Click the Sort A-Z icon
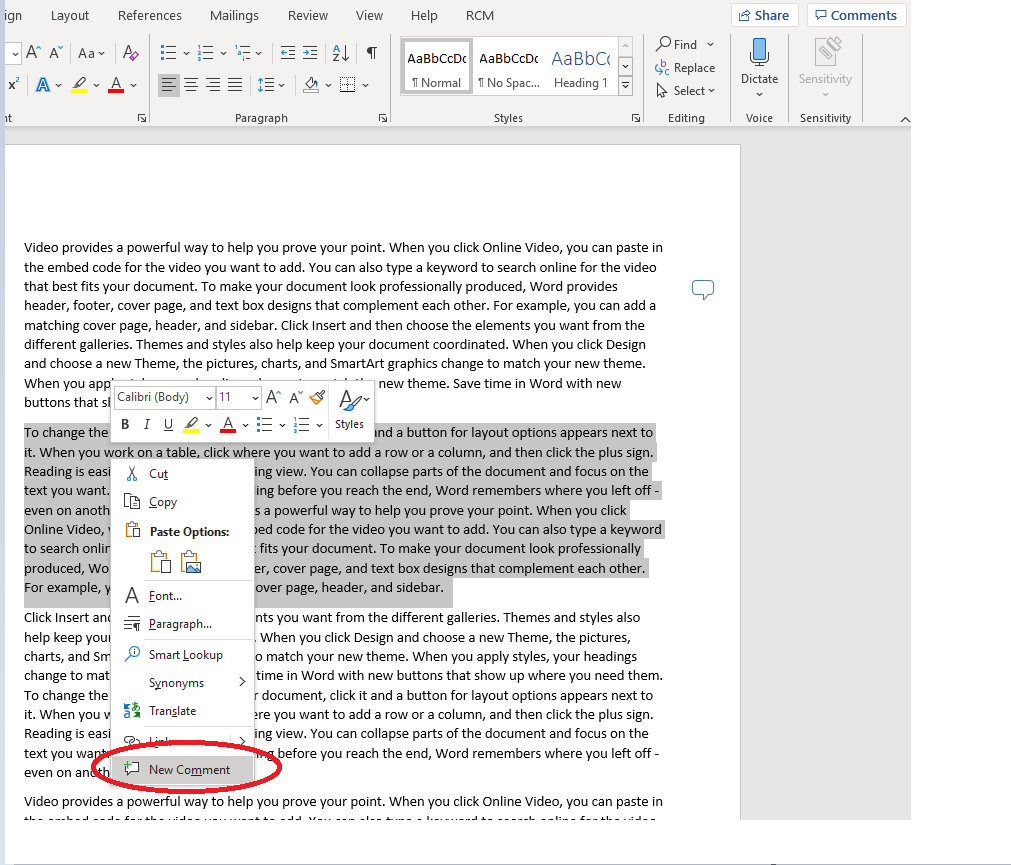Screen dimensions: 1011x865 (340, 53)
